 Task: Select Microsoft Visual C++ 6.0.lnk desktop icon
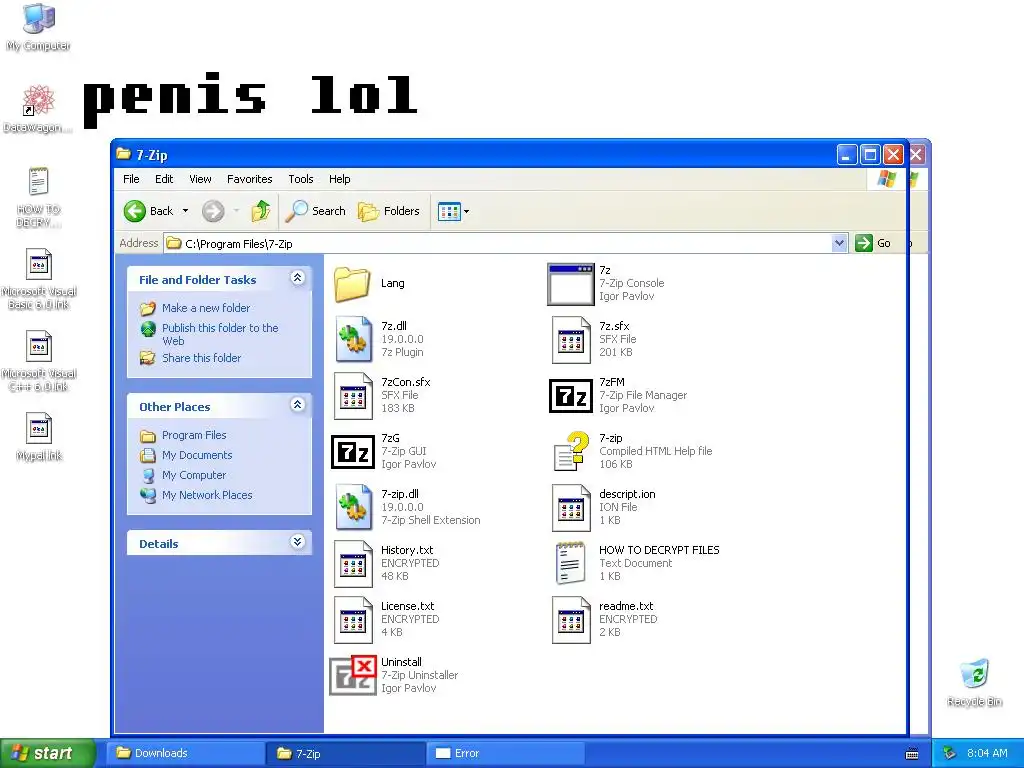click(x=39, y=361)
